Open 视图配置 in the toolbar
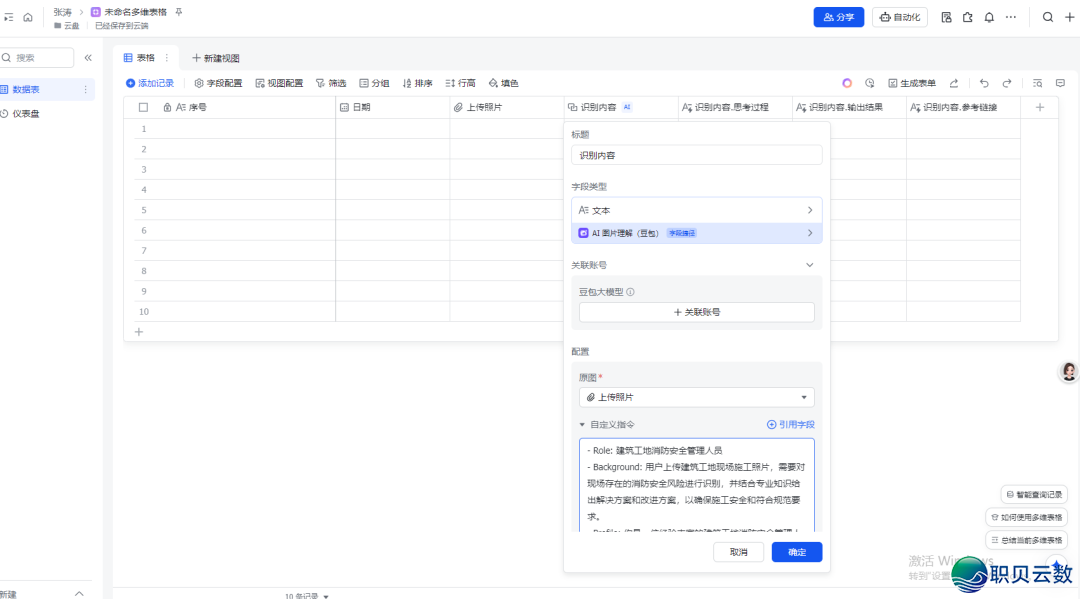The height and width of the screenshot is (599, 1080). (x=279, y=83)
